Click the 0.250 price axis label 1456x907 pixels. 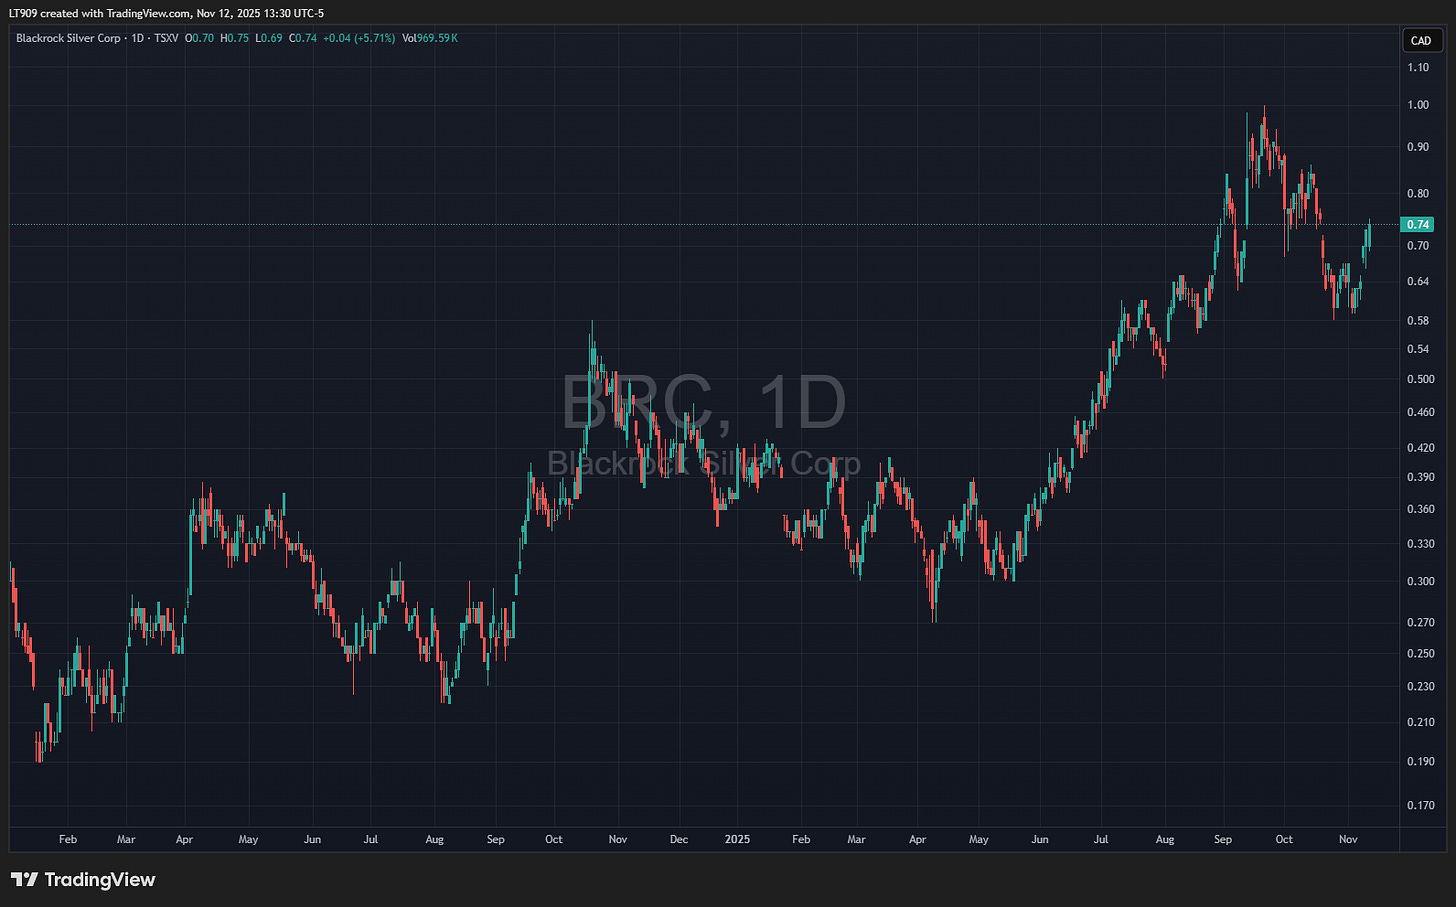1421,654
